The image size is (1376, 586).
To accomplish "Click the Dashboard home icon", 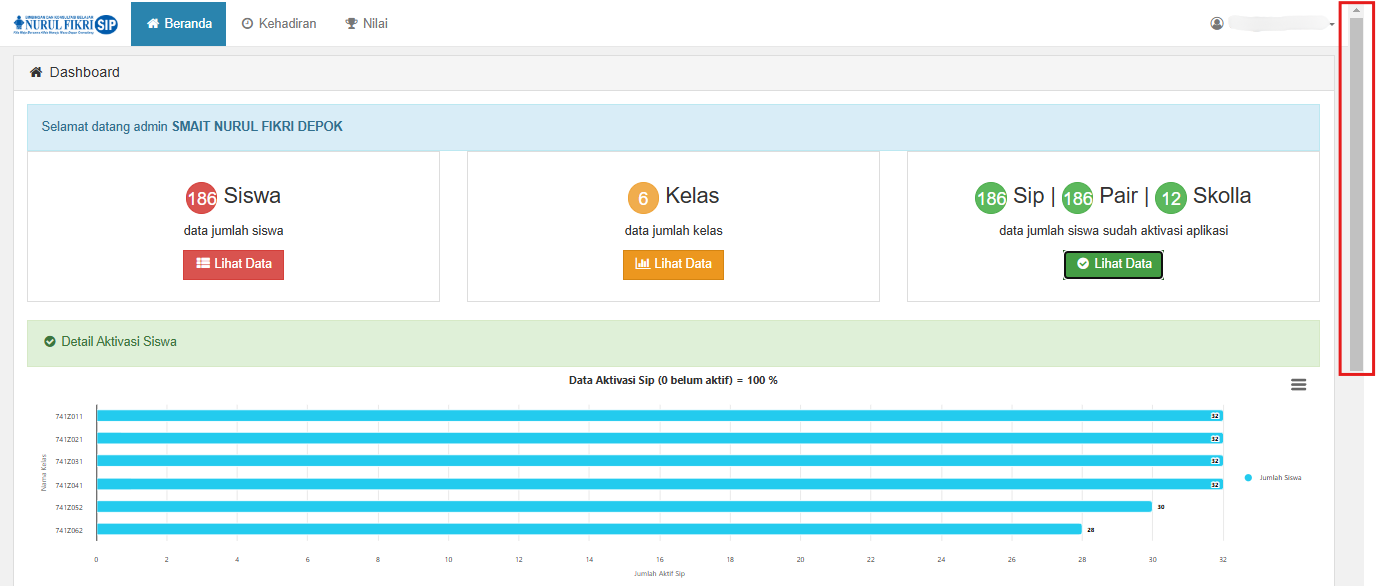I will 36,73.
